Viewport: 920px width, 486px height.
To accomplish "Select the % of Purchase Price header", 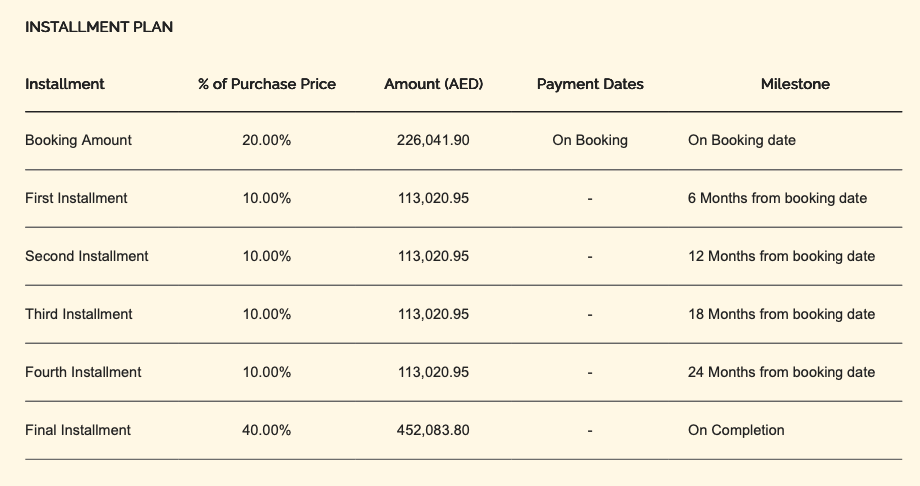I will click(267, 84).
